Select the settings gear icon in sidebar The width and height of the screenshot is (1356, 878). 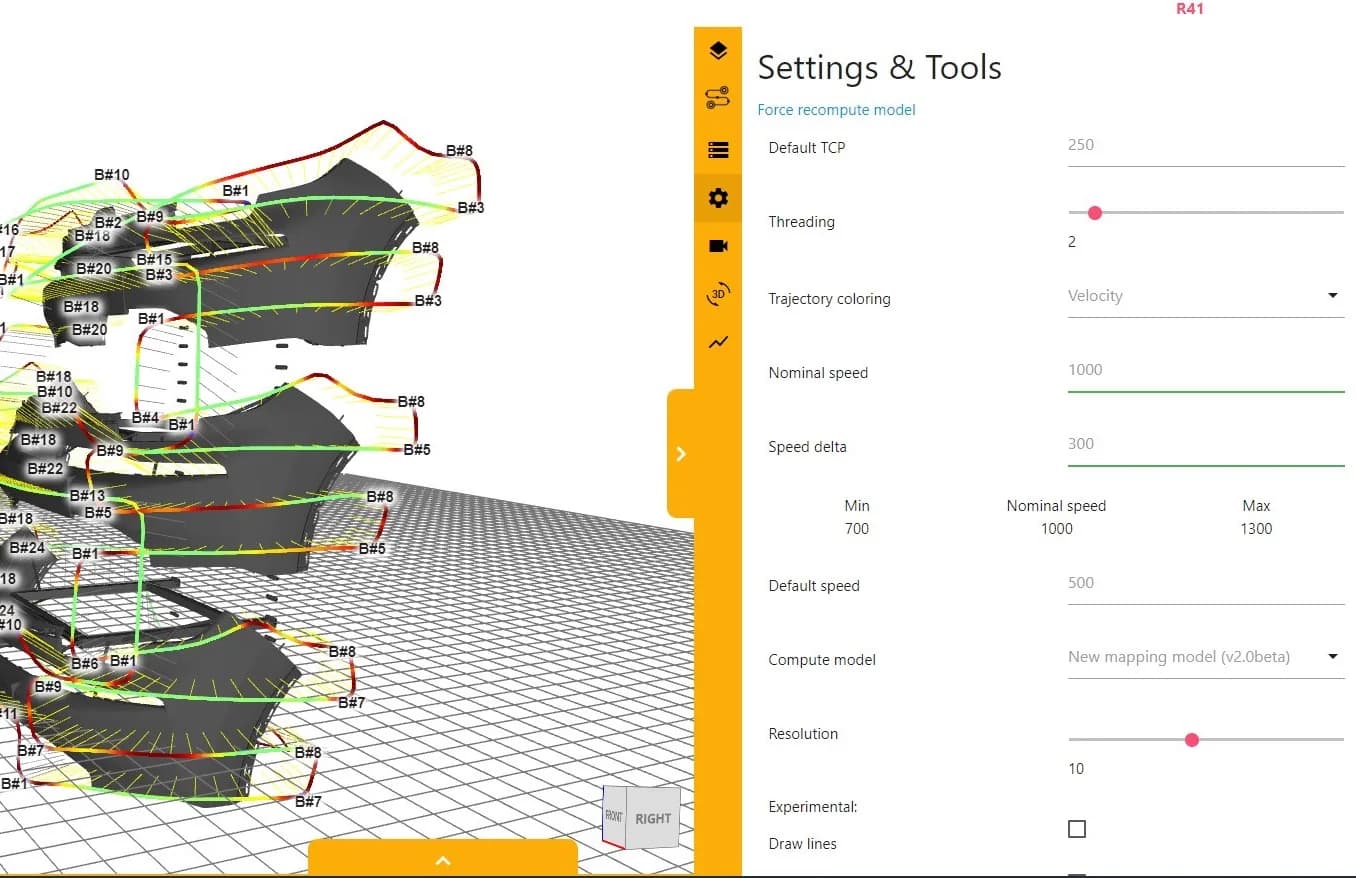[x=718, y=198]
